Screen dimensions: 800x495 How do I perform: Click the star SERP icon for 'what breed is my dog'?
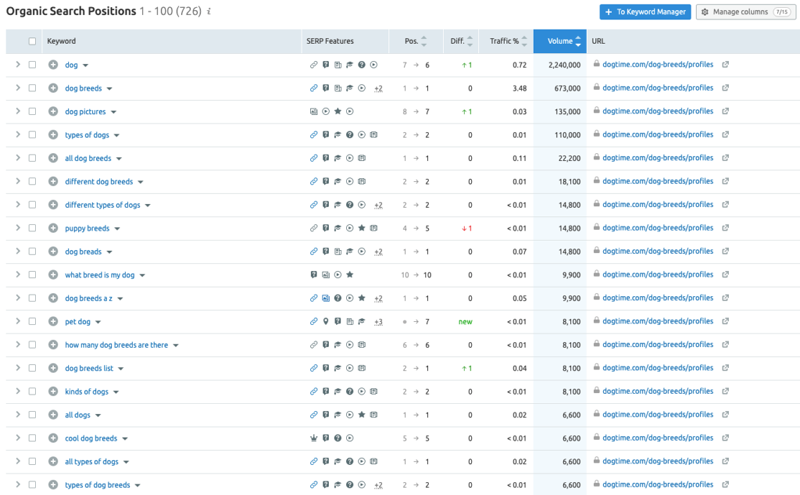pos(349,275)
